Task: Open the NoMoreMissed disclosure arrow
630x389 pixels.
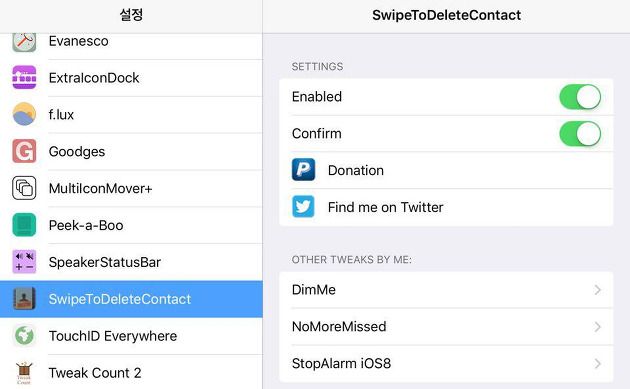Action: (x=598, y=327)
